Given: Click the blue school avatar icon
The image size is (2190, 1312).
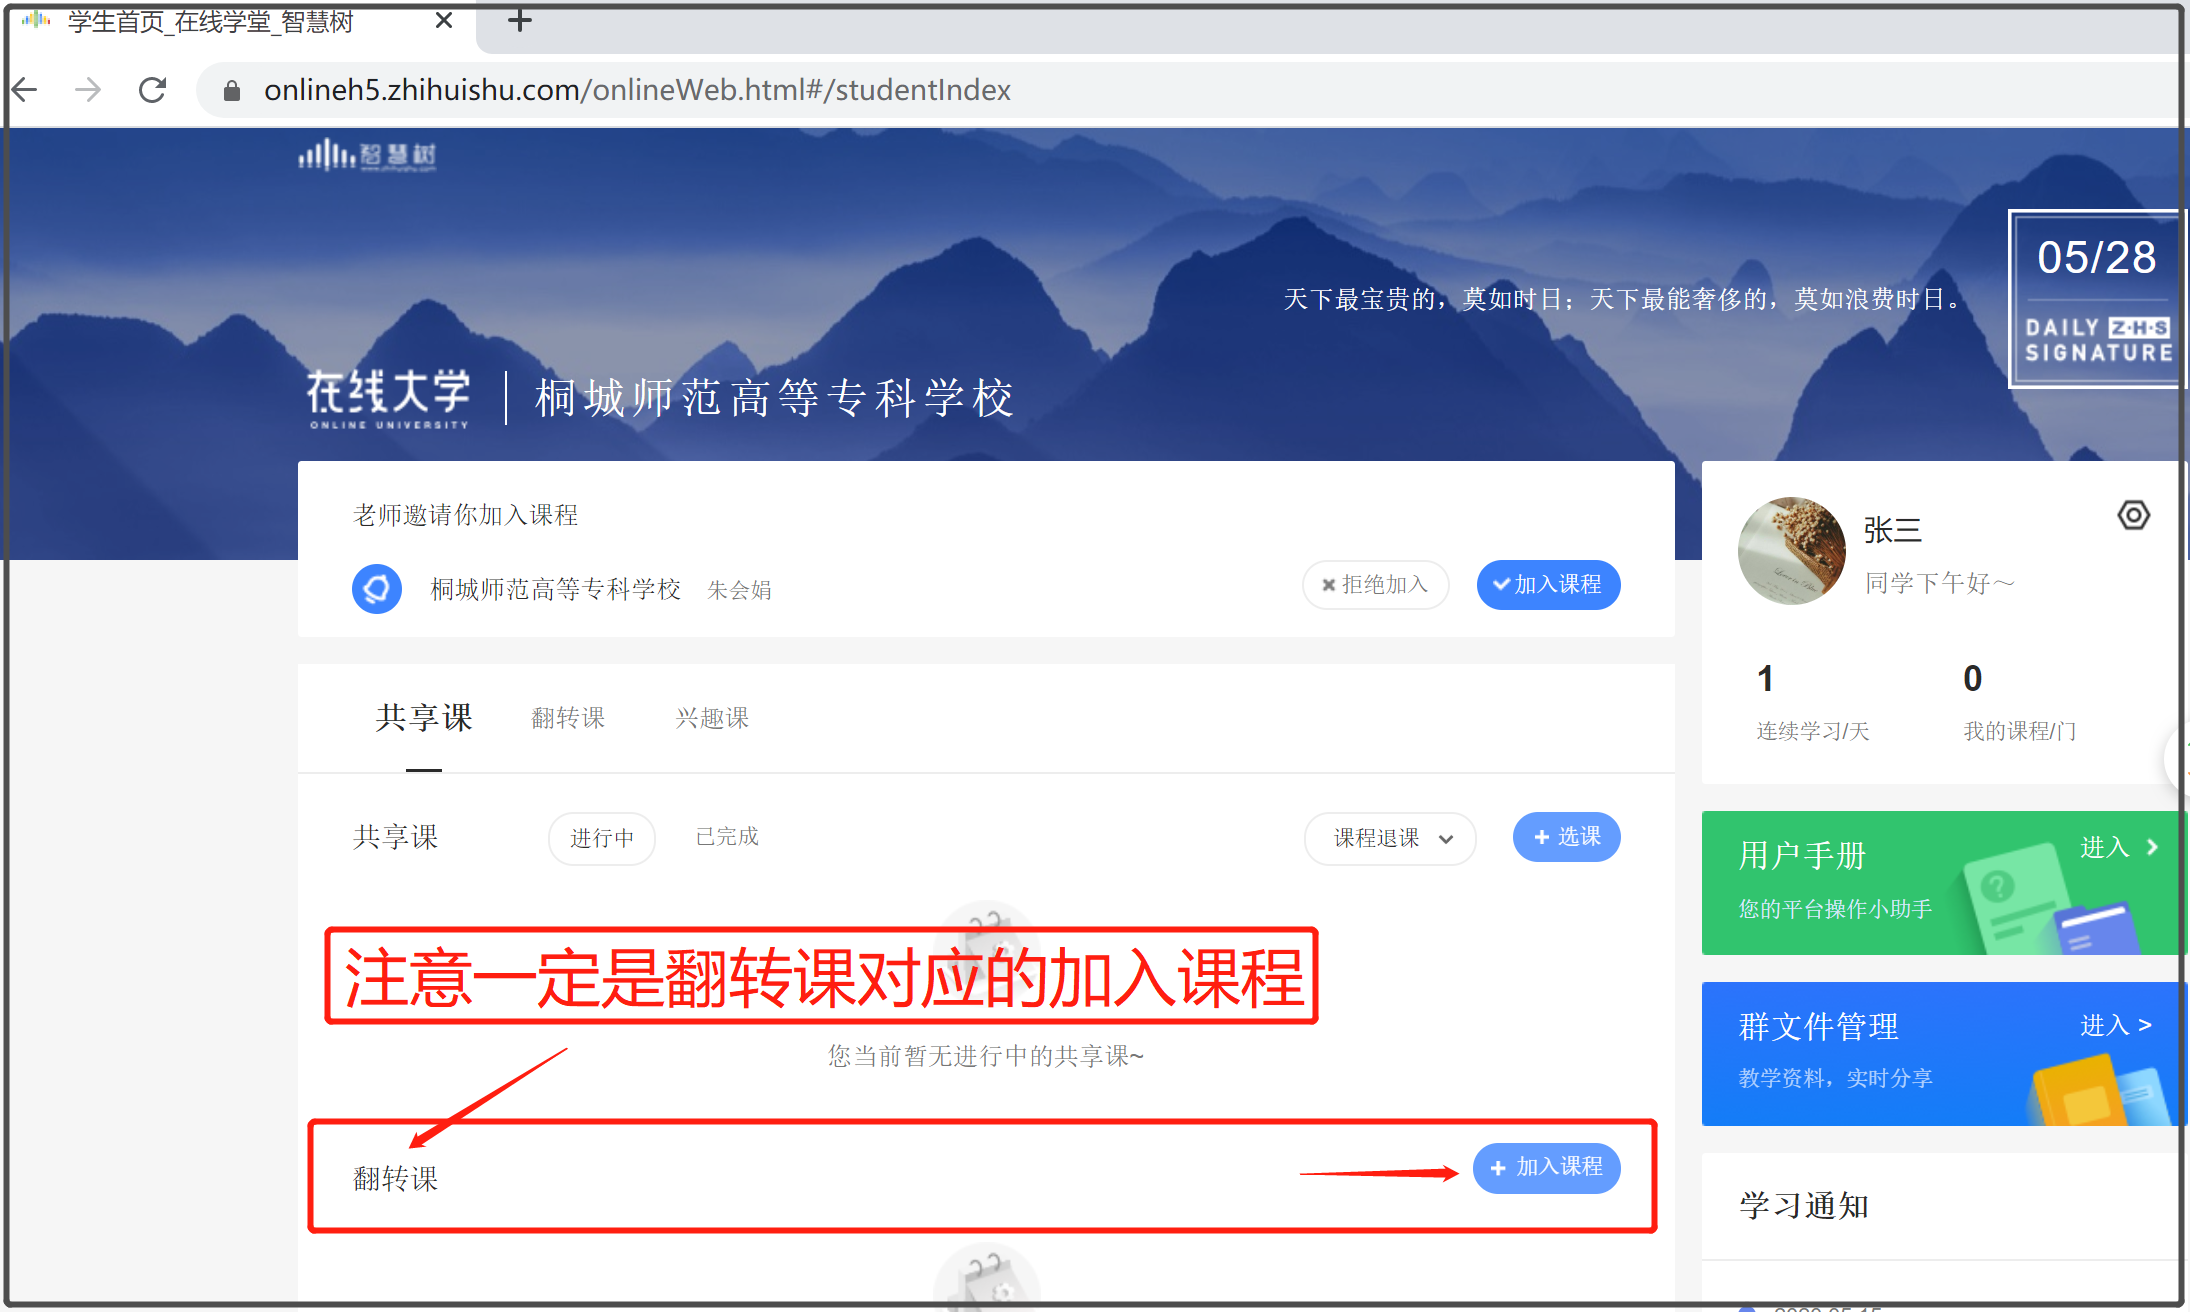Looking at the screenshot, I should point(377,589).
